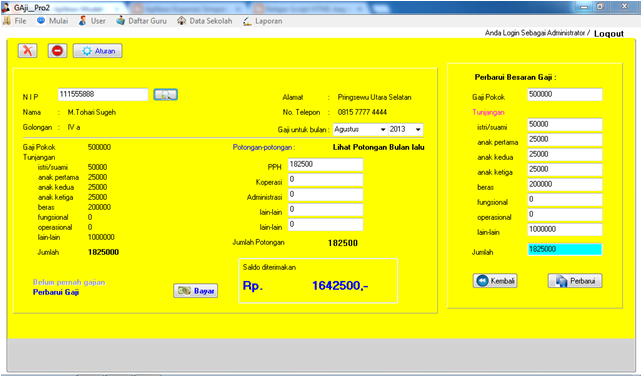642x377 pixels.
Task: Click the Daftar Guru icon in menu bar
Action: tap(120, 20)
